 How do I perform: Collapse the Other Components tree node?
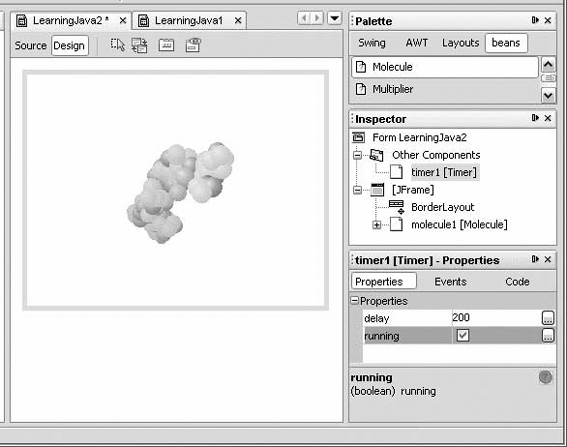click(x=357, y=155)
